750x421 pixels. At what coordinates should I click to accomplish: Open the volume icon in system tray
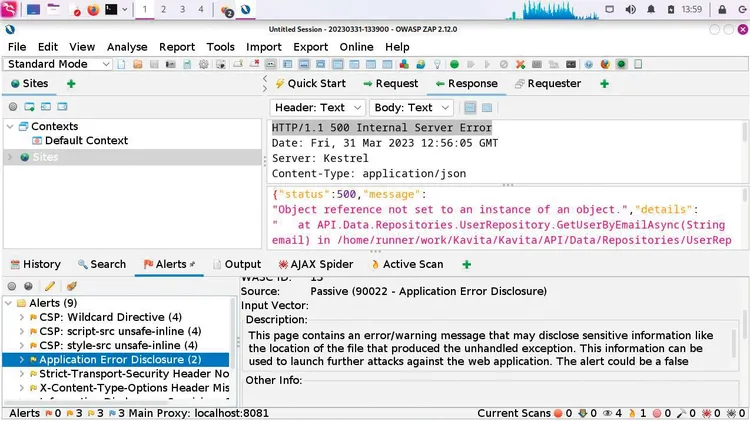pos(631,10)
